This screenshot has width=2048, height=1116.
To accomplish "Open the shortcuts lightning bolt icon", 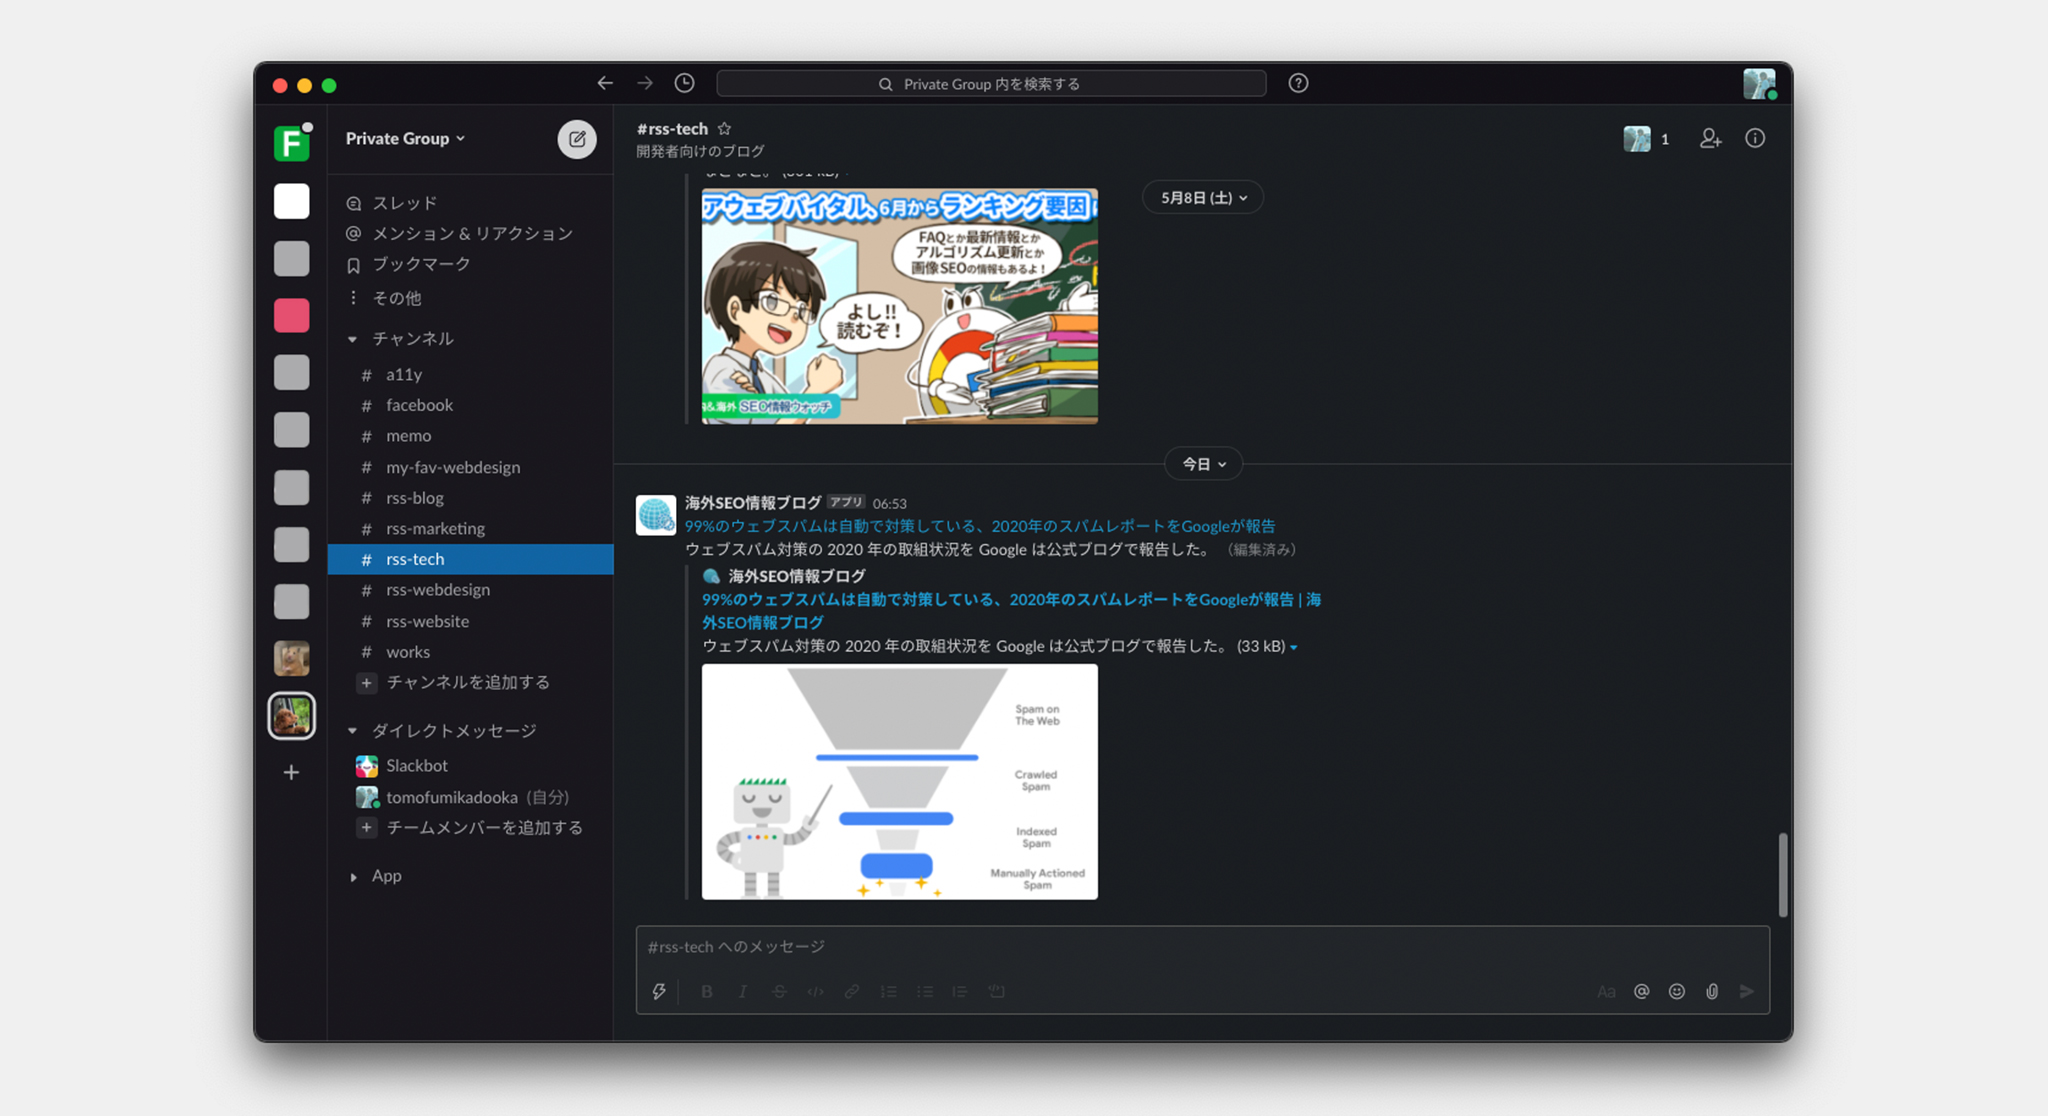I will (x=659, y=991).
